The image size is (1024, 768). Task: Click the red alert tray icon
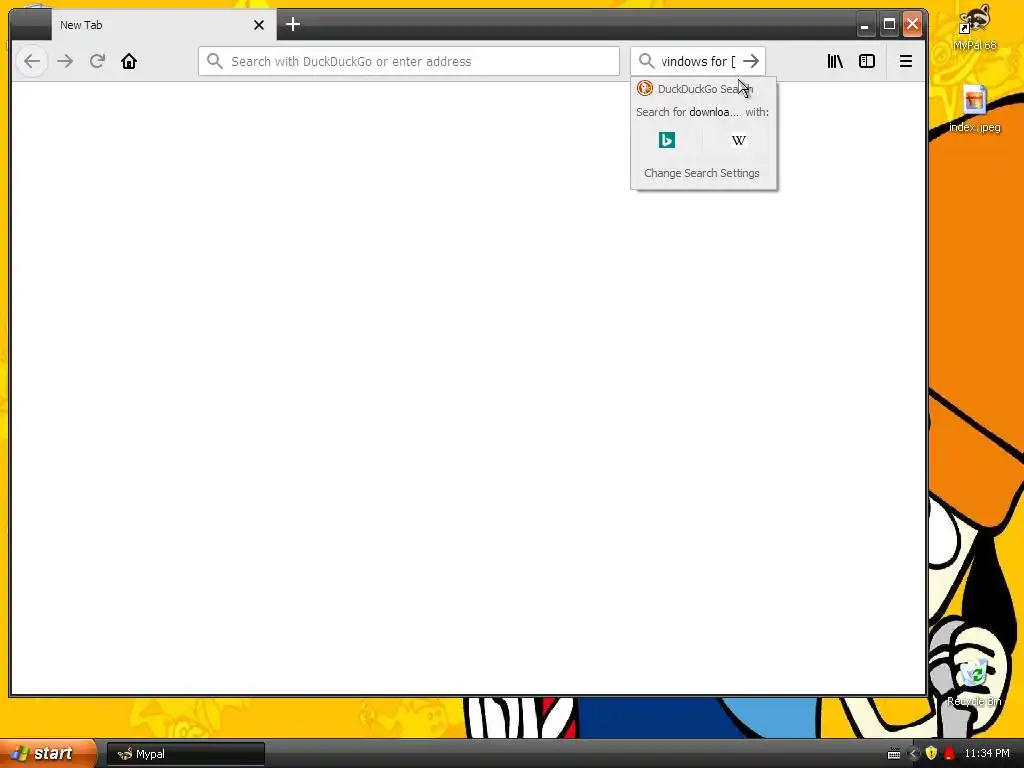[949, 753]
